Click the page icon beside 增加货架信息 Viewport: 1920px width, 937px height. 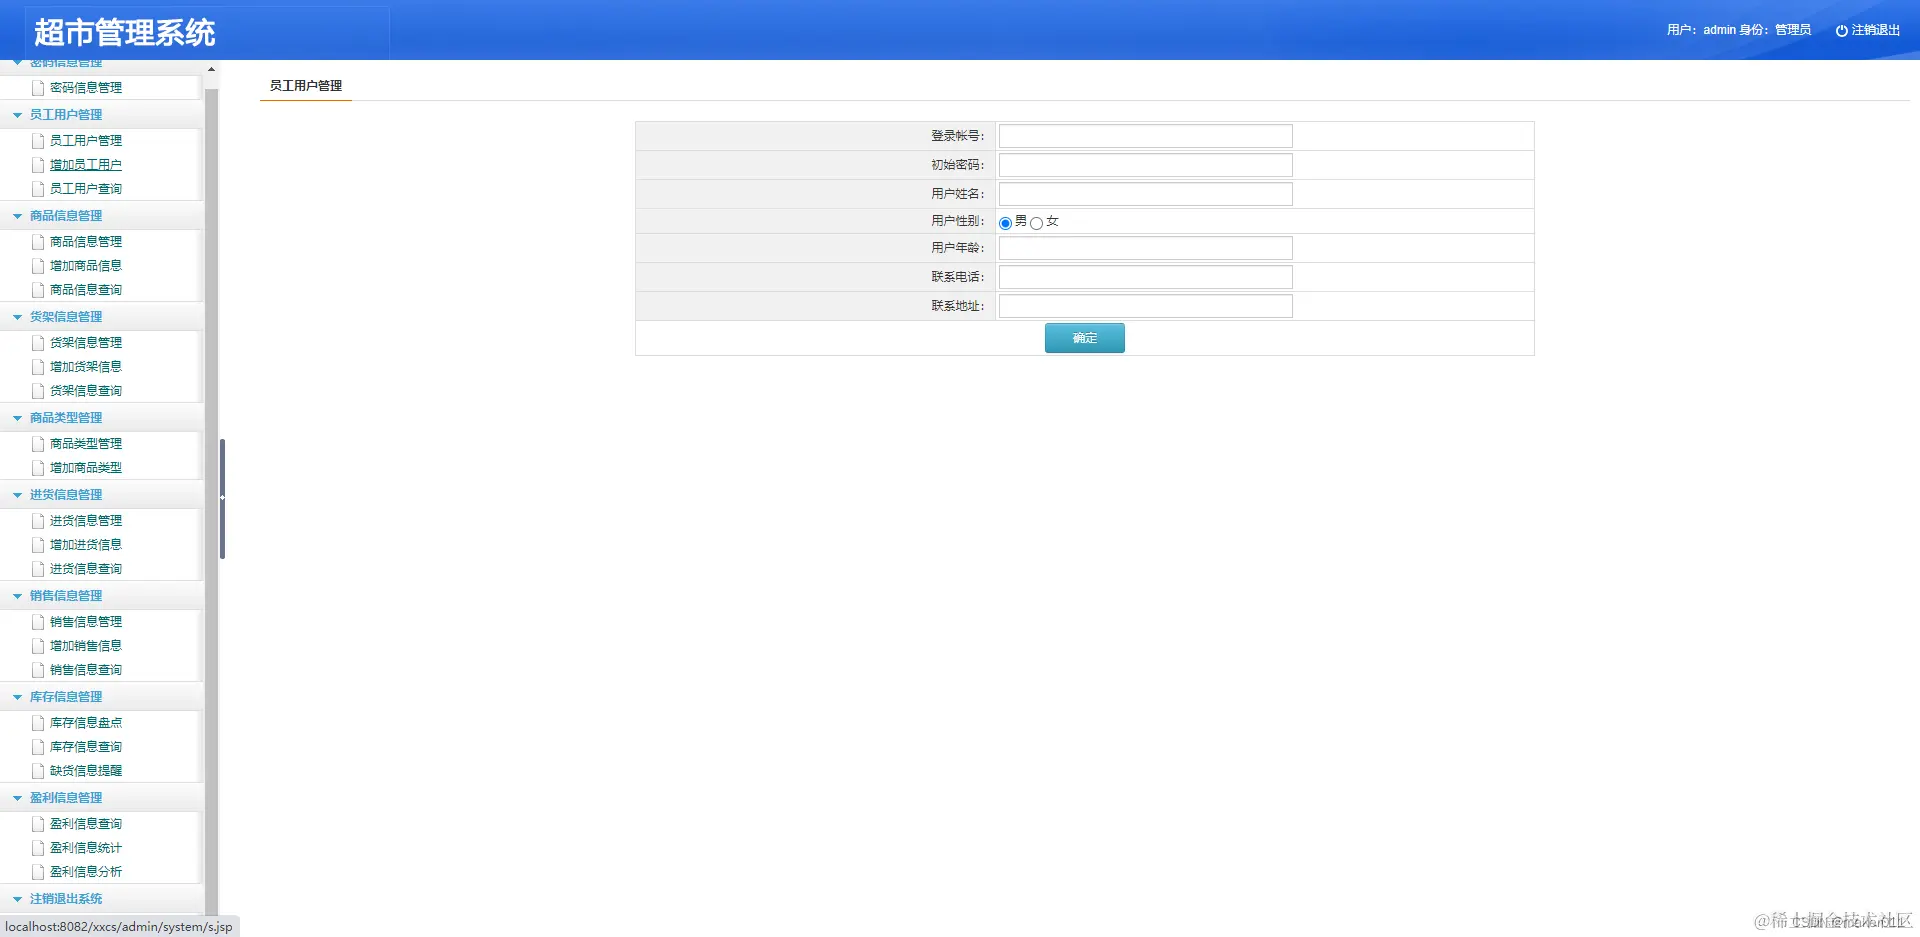coord(38,367)
